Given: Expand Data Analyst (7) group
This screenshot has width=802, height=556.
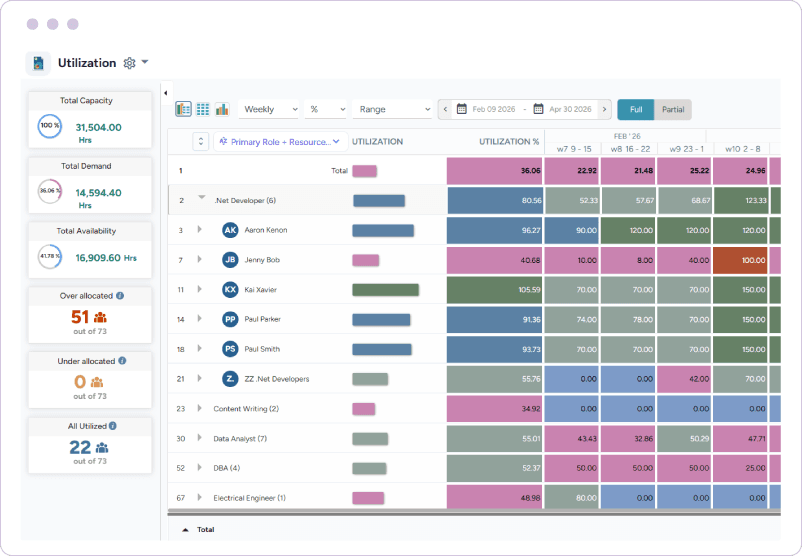Looking at the screenshot, I should pyautogui.click(x=199, y=438).
